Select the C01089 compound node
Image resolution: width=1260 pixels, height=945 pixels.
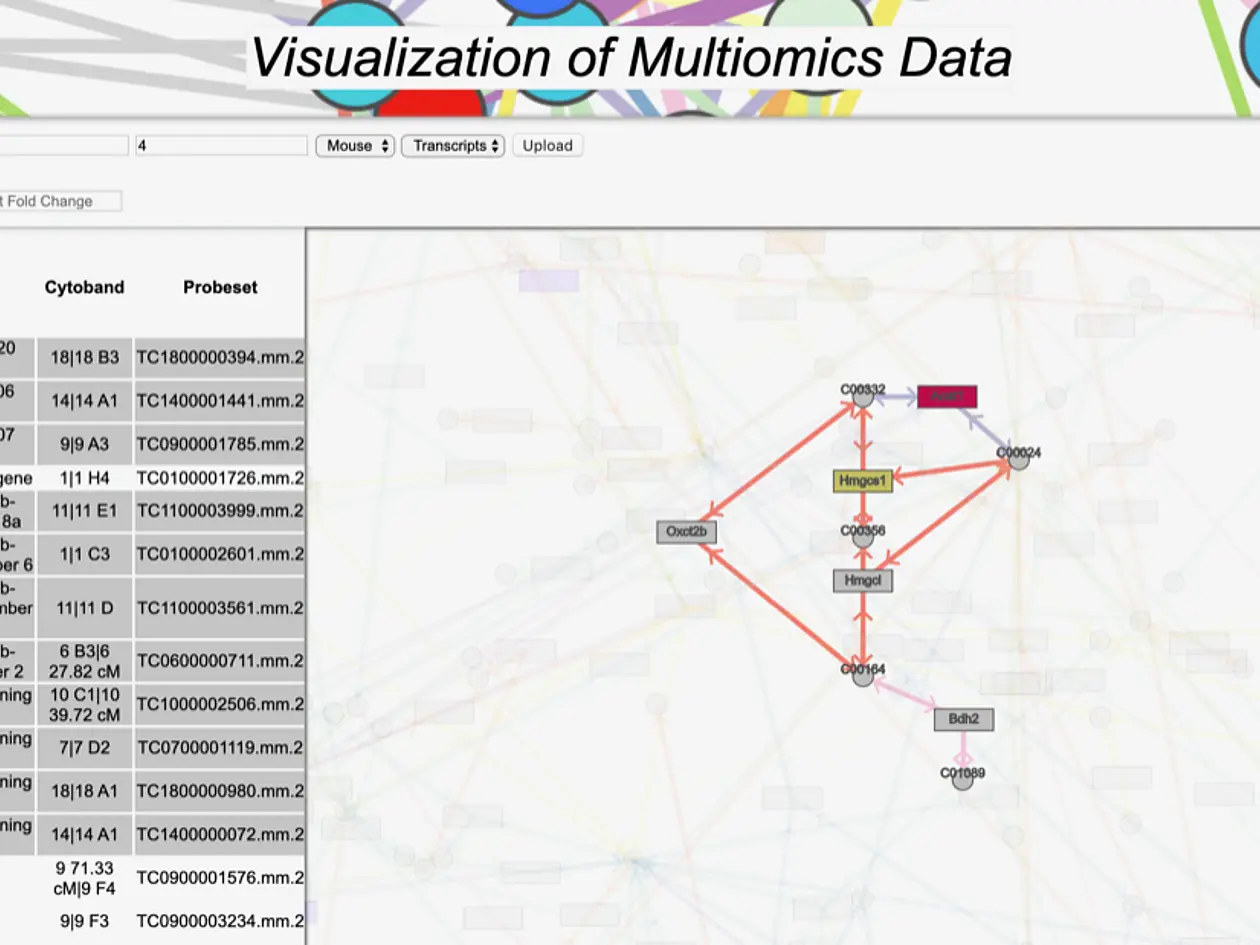click(962, 779)
